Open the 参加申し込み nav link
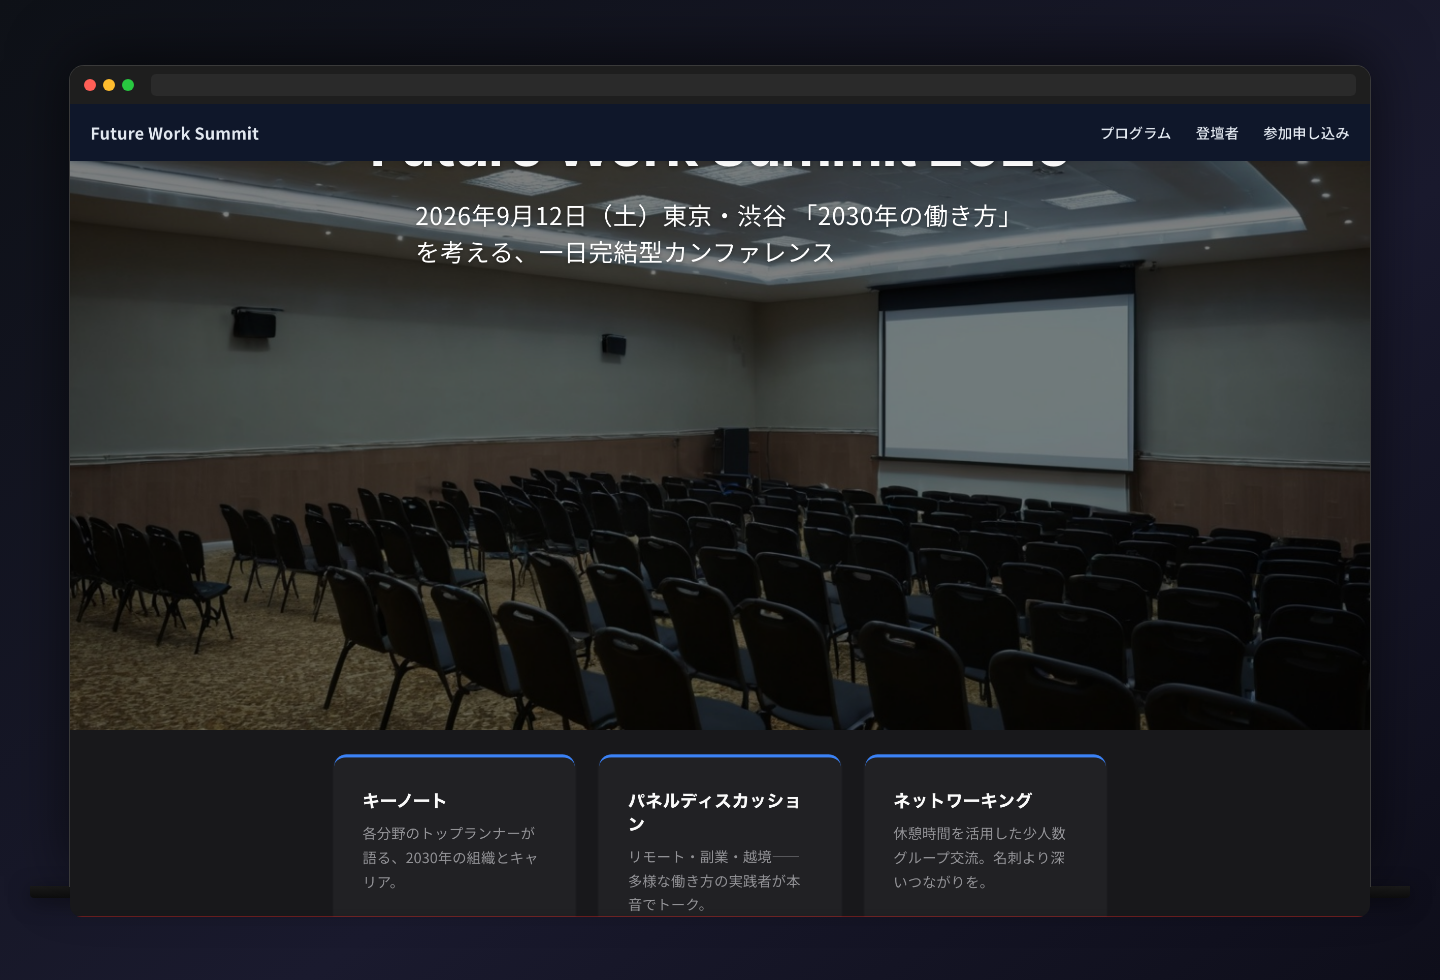 point(1306,134)
